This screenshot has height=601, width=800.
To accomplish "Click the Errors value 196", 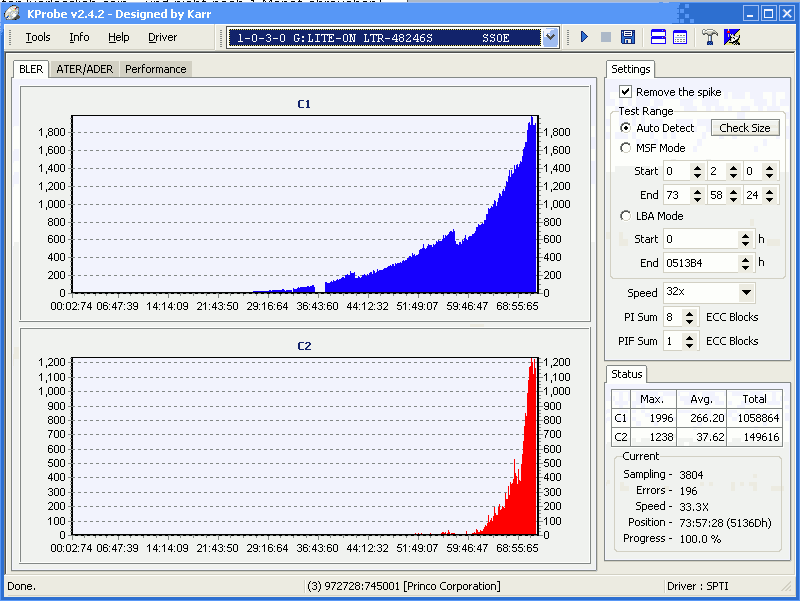I will [688, 491].
